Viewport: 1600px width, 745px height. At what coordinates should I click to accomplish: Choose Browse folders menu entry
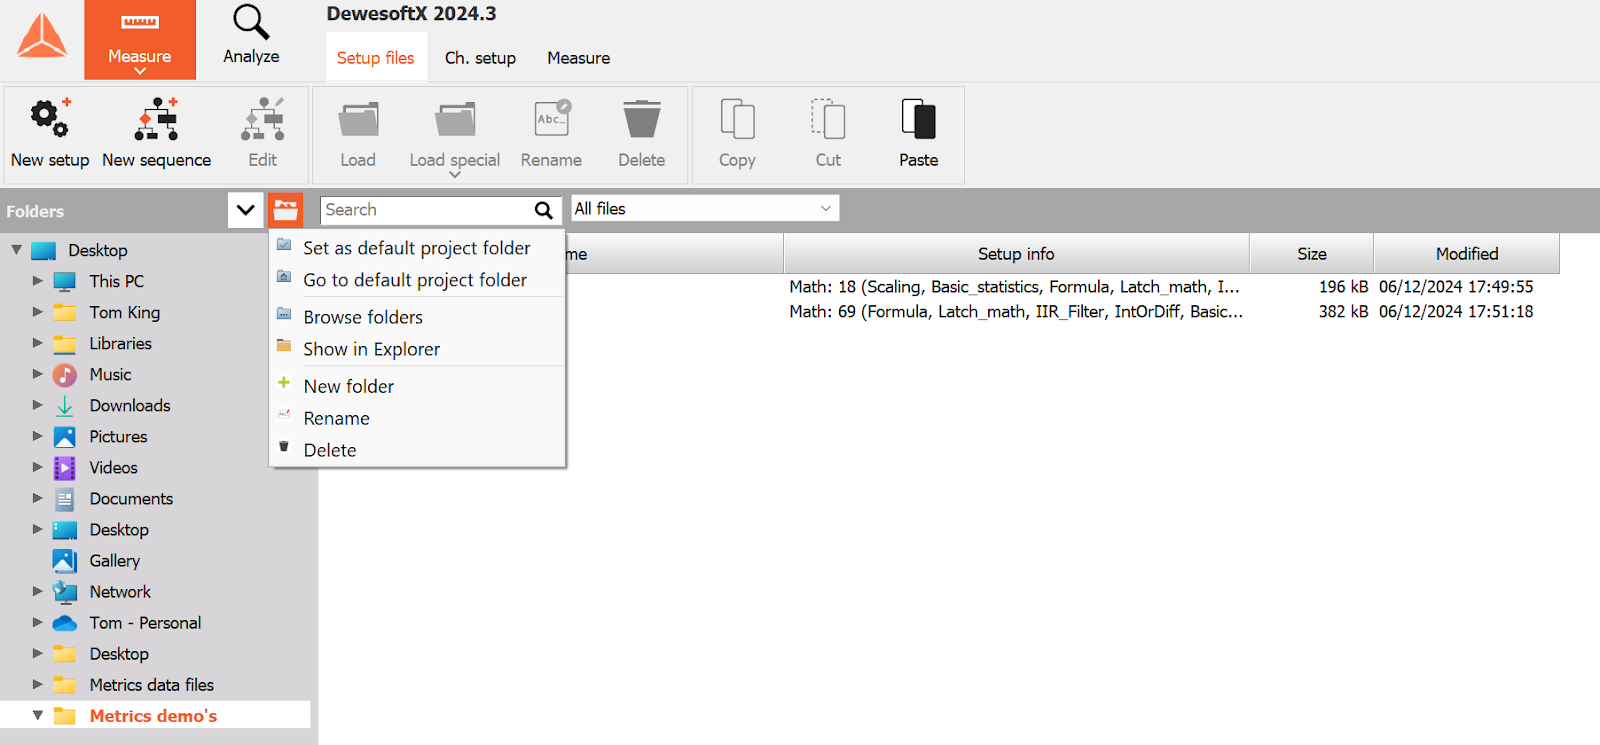(x=417, y=317)
